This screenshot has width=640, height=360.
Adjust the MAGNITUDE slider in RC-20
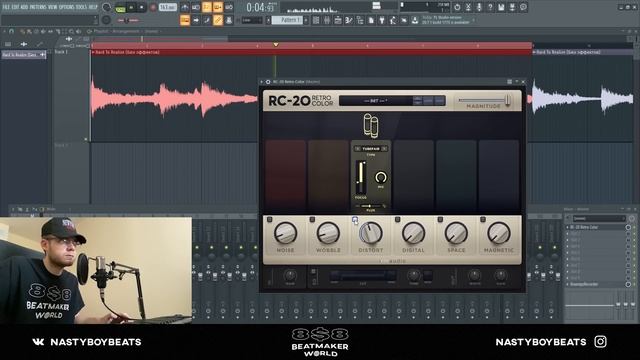pyautogui.click(x=484, y=100)
